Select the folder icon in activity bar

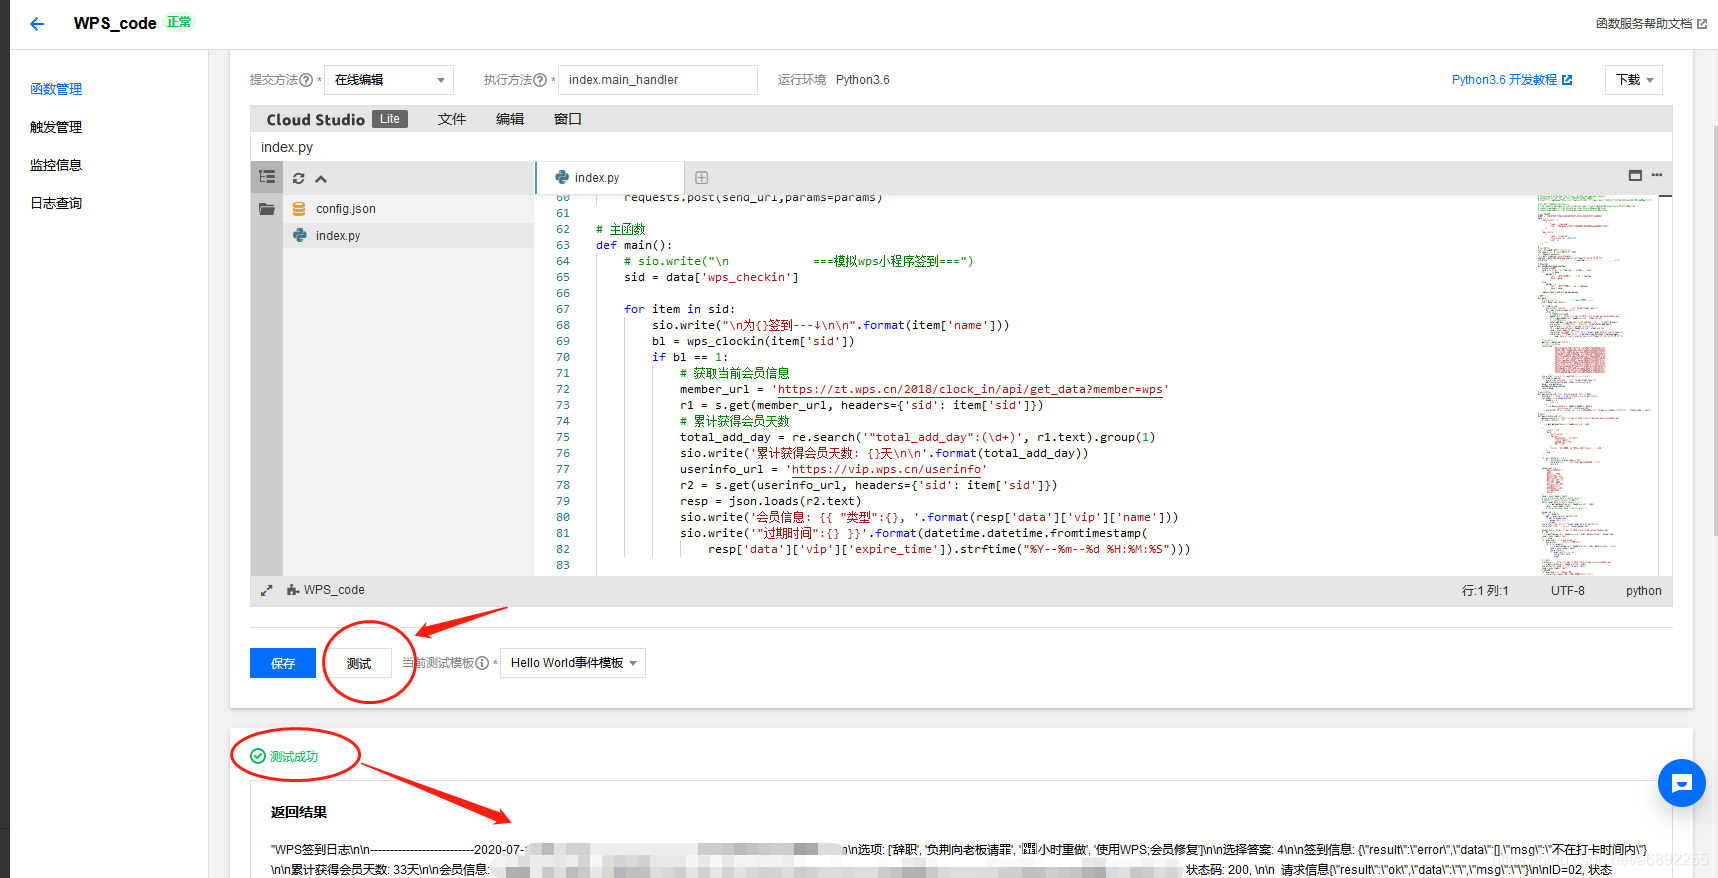click(x=267, y=209)
